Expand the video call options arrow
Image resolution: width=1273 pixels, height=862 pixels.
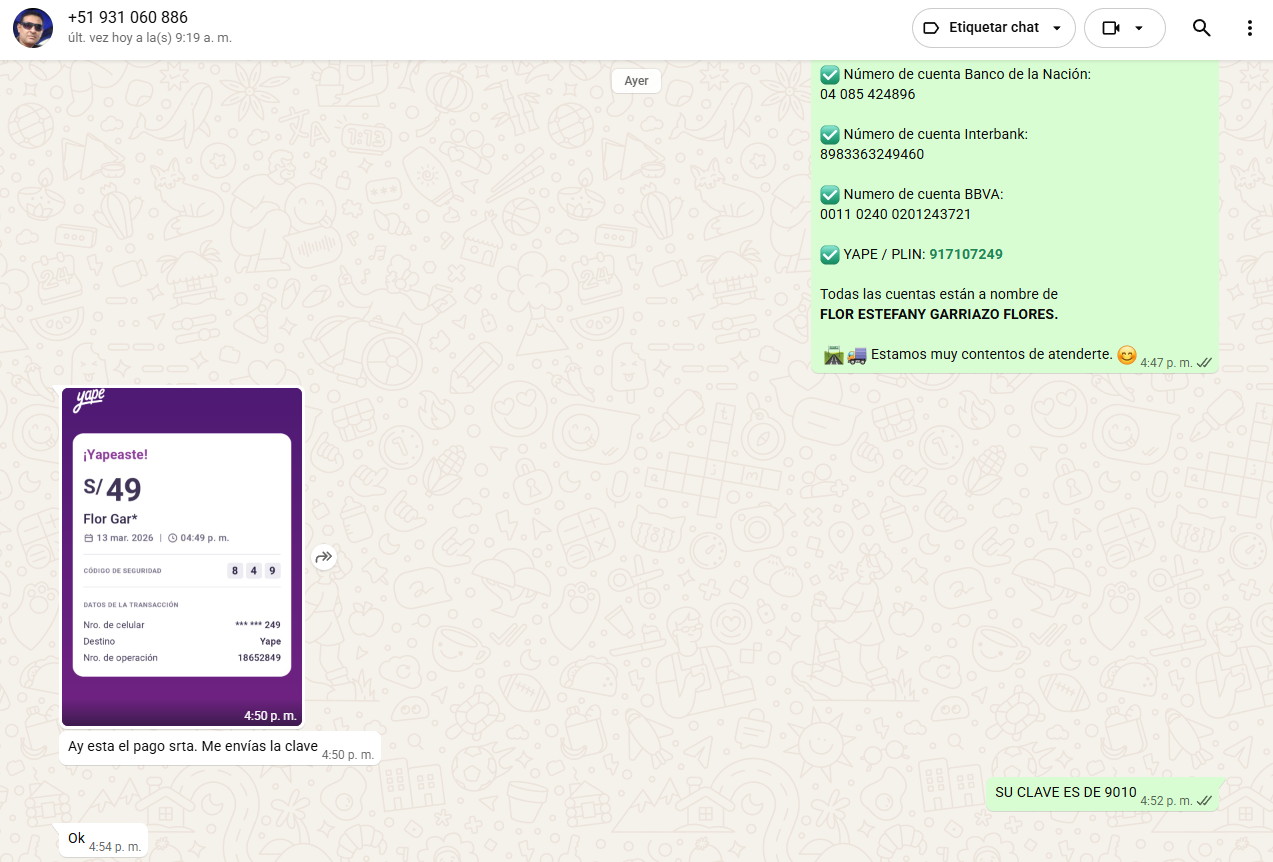click(x=1138, y=28)
